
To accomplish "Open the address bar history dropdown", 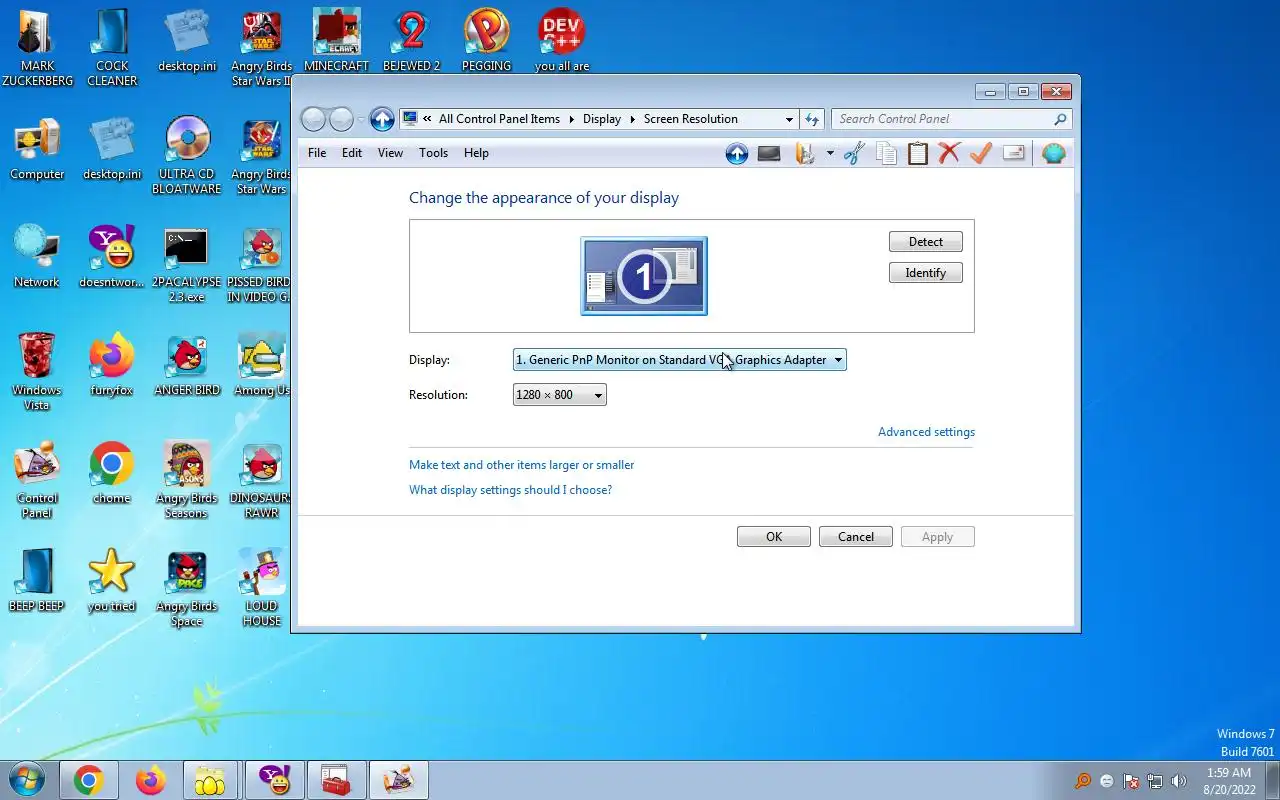I will click(x=789, y=119).
